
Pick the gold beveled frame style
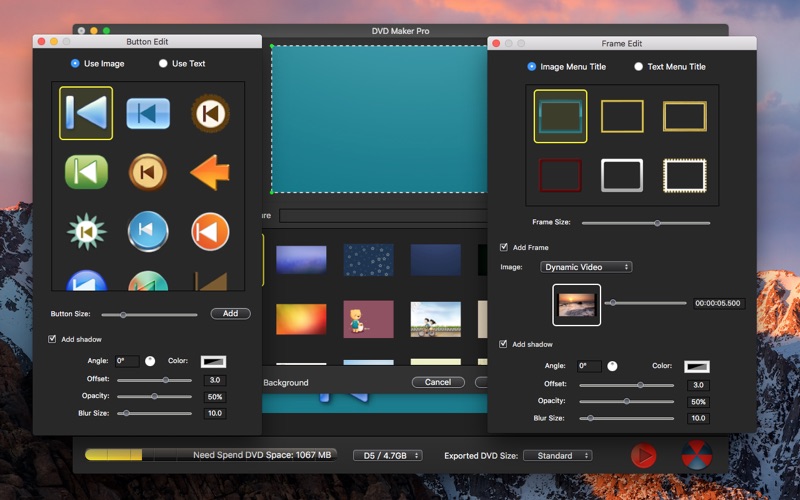(685, 116)
